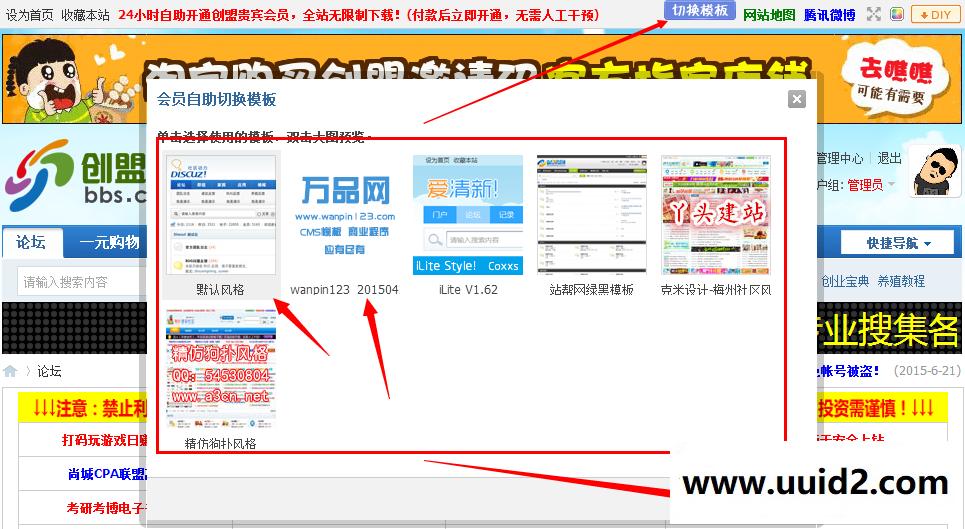Select the 默认风格 template thumbnail
This screenshot has width=965, height=529.
[221, 215]
